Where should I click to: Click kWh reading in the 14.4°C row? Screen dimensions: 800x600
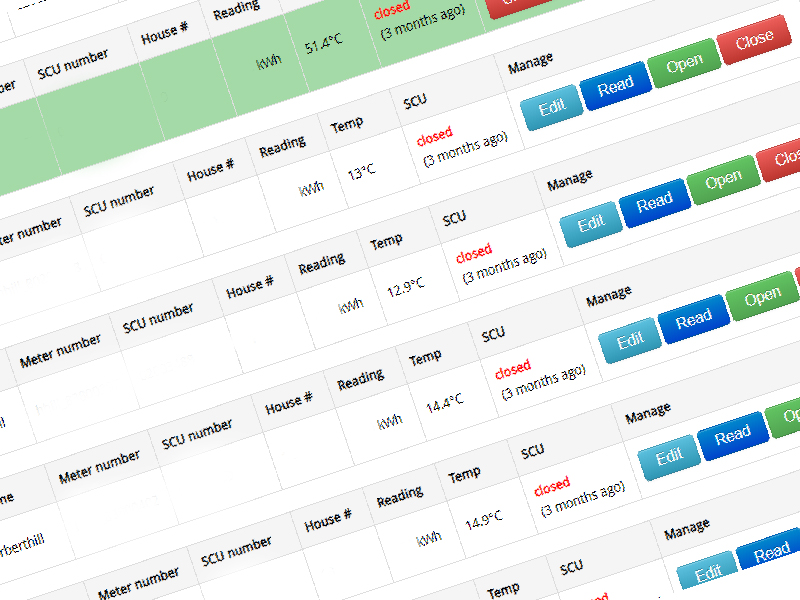pos(389,422)
